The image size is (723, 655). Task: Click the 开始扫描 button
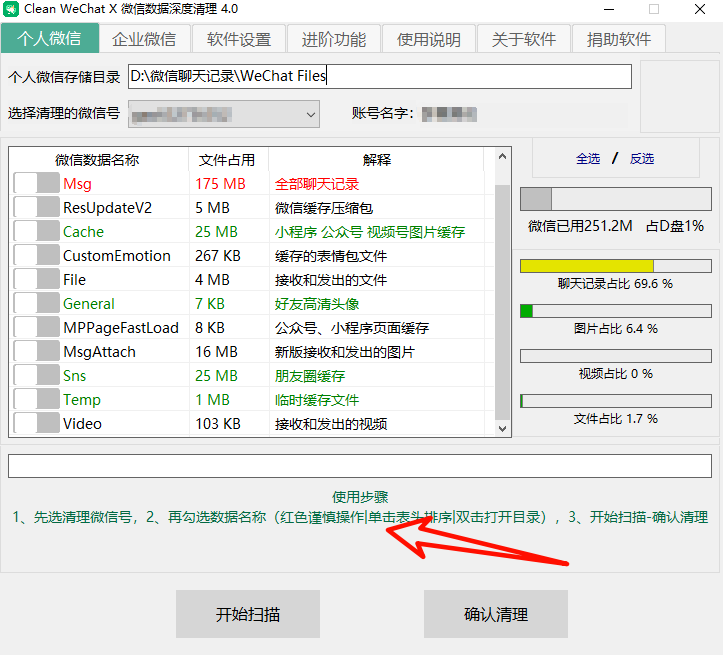click(248, 614)
